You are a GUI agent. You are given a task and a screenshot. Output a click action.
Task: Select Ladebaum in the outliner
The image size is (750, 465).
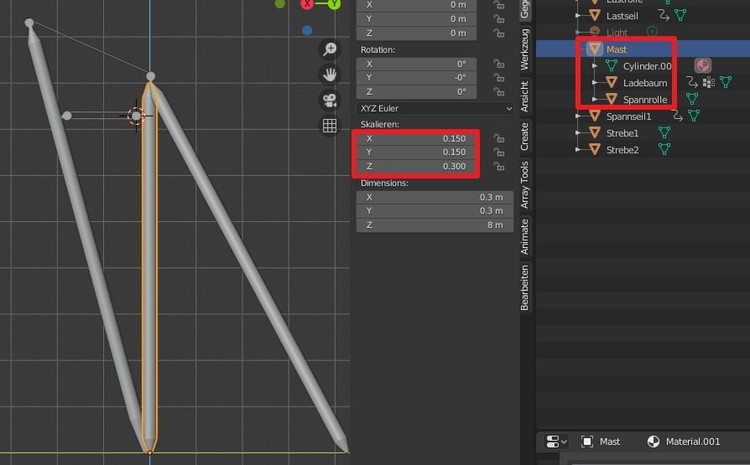pos(645,82)
